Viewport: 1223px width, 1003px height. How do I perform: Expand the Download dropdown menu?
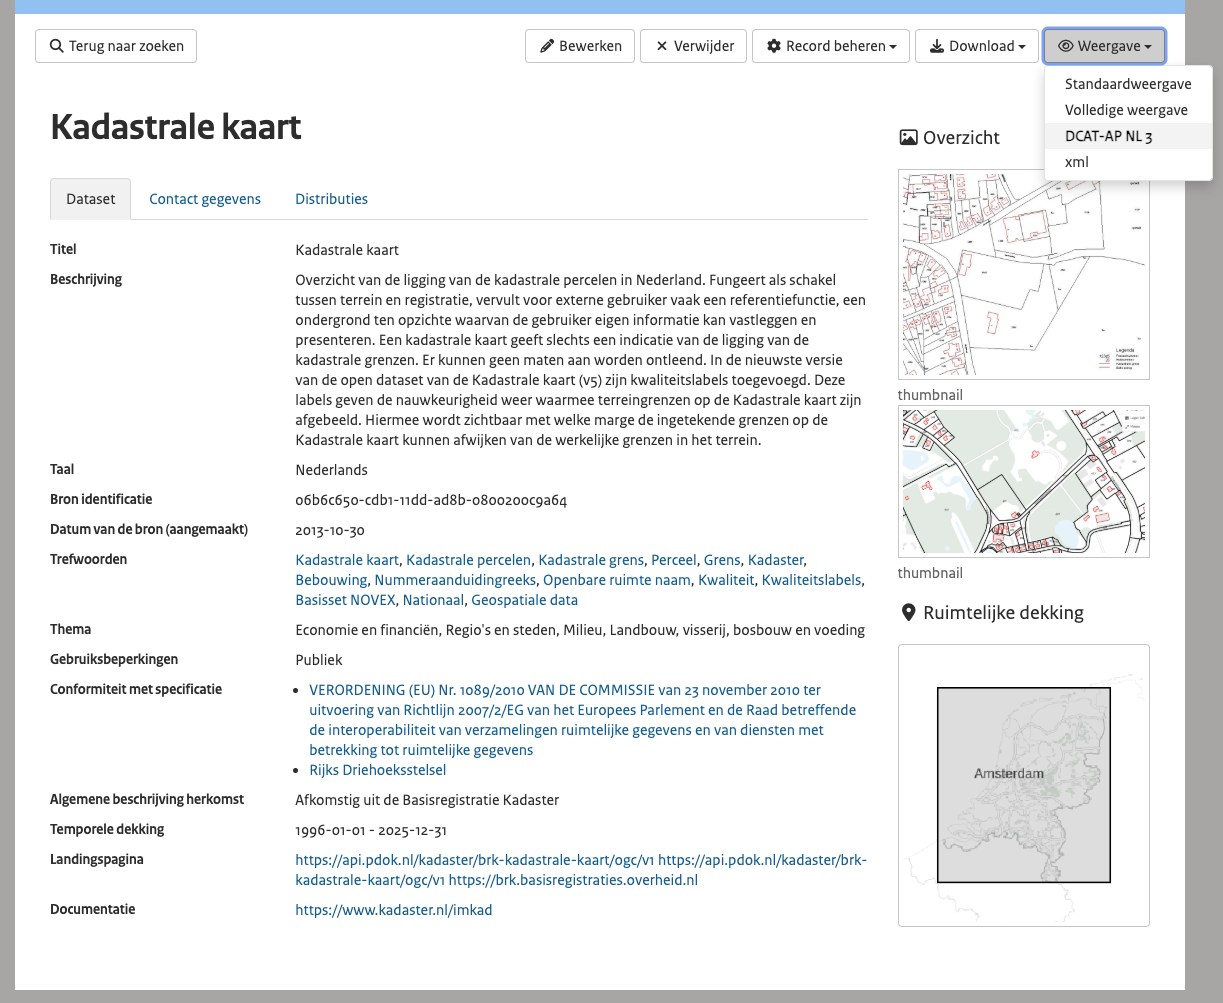coord(977,46)
